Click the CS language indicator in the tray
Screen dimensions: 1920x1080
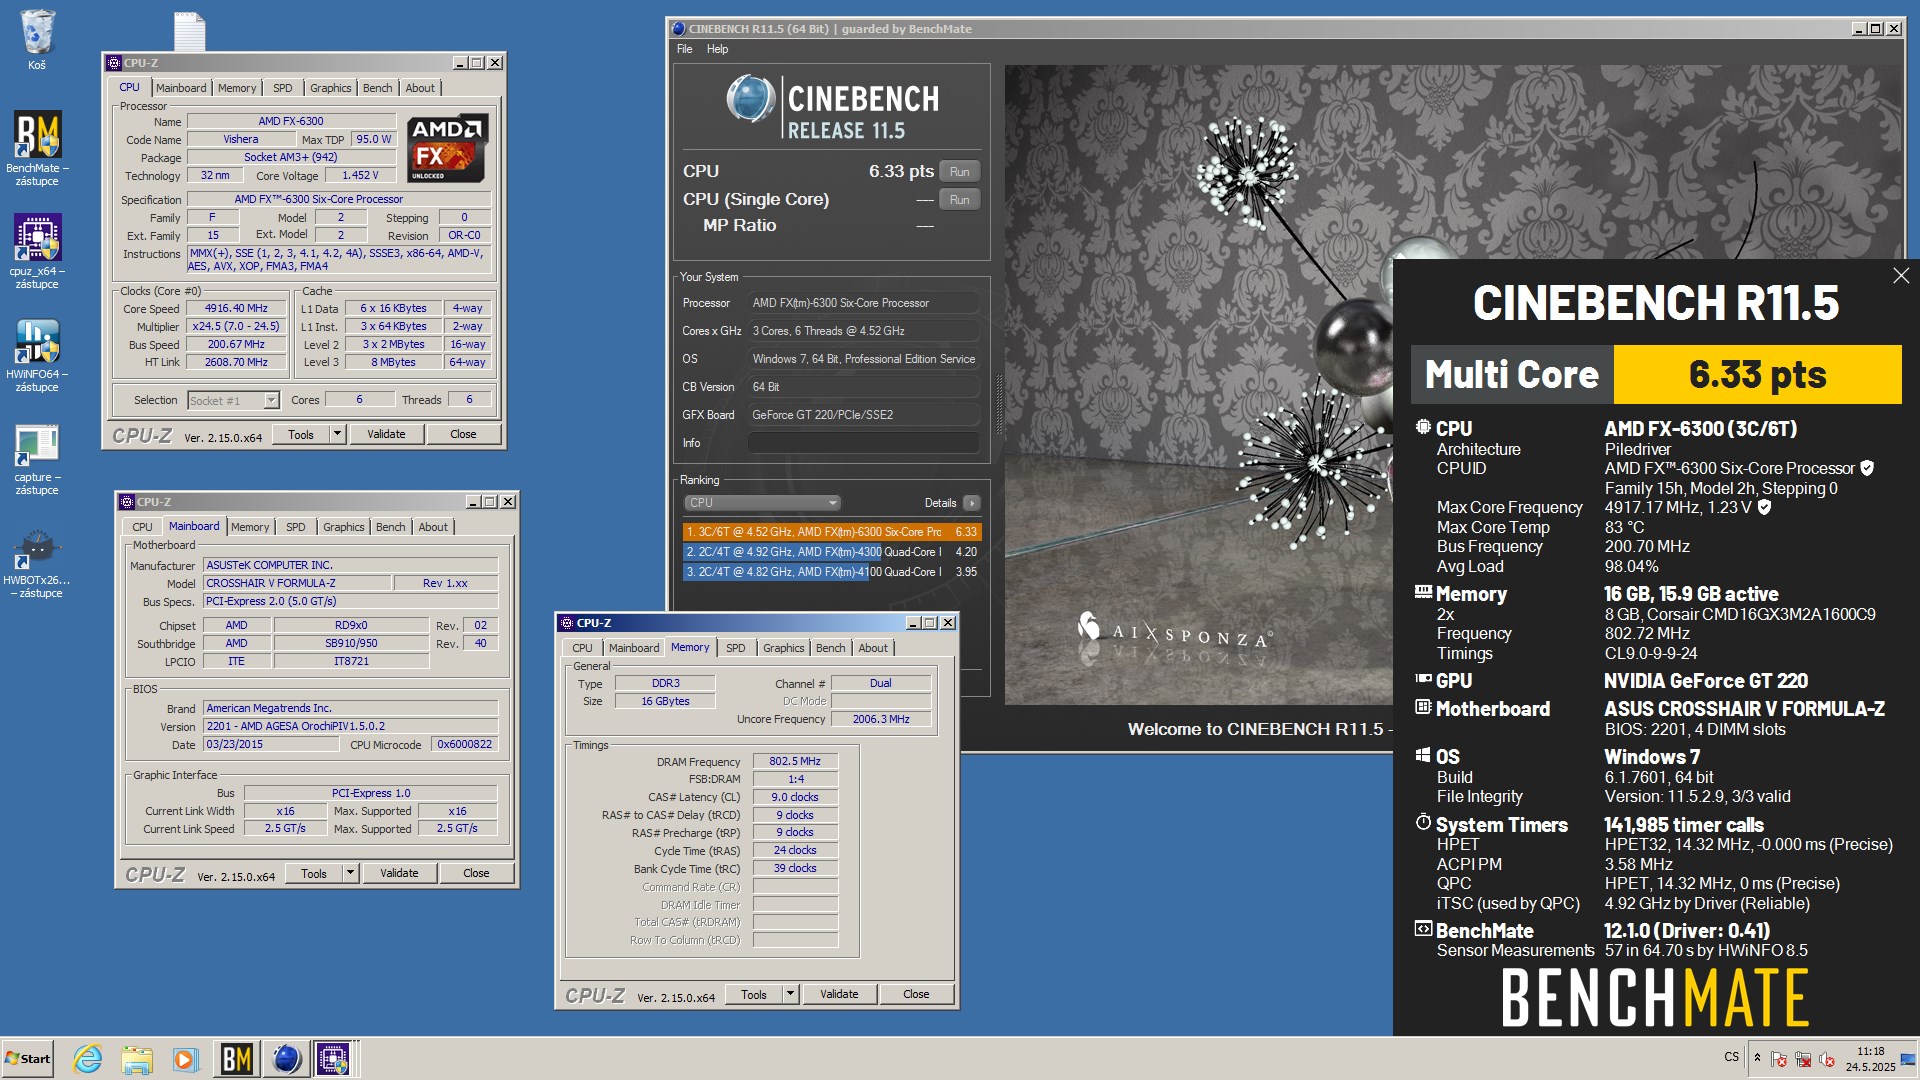(x=1731, y=1057)
